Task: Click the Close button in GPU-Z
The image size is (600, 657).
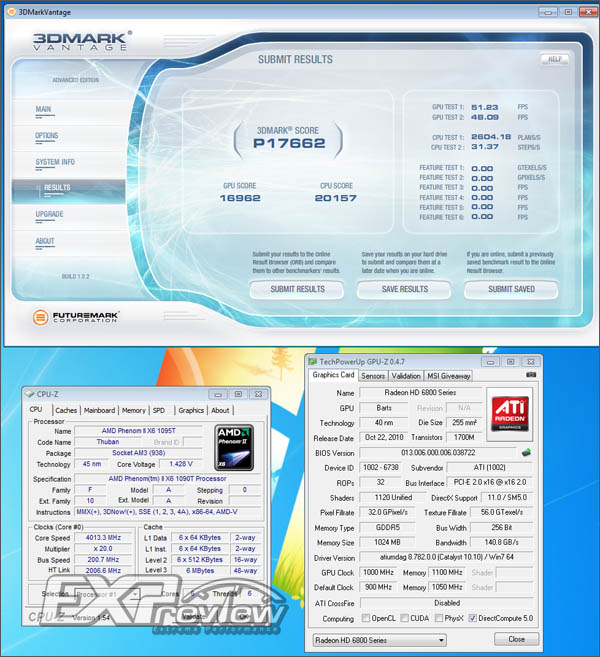Action: pyautogui.click(x=516, y=639)
